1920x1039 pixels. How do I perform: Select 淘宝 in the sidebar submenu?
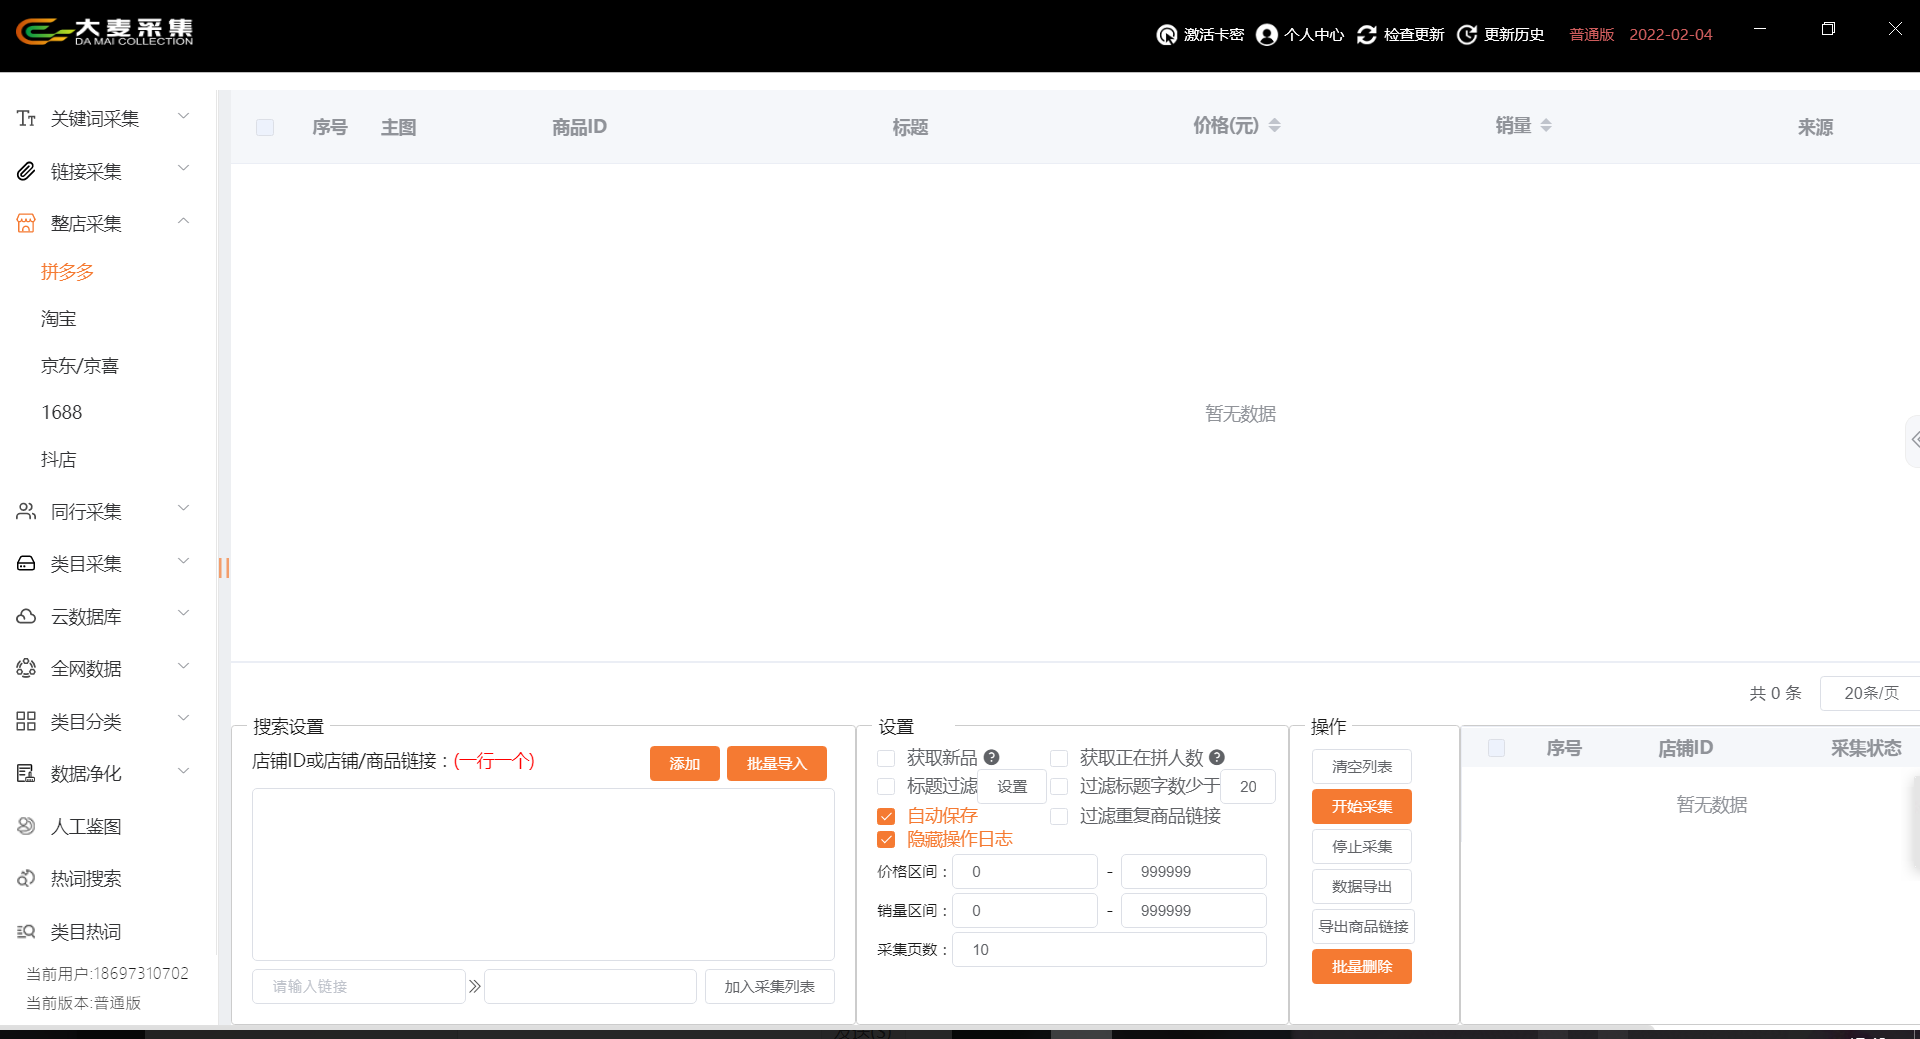(x=59, y=319)
